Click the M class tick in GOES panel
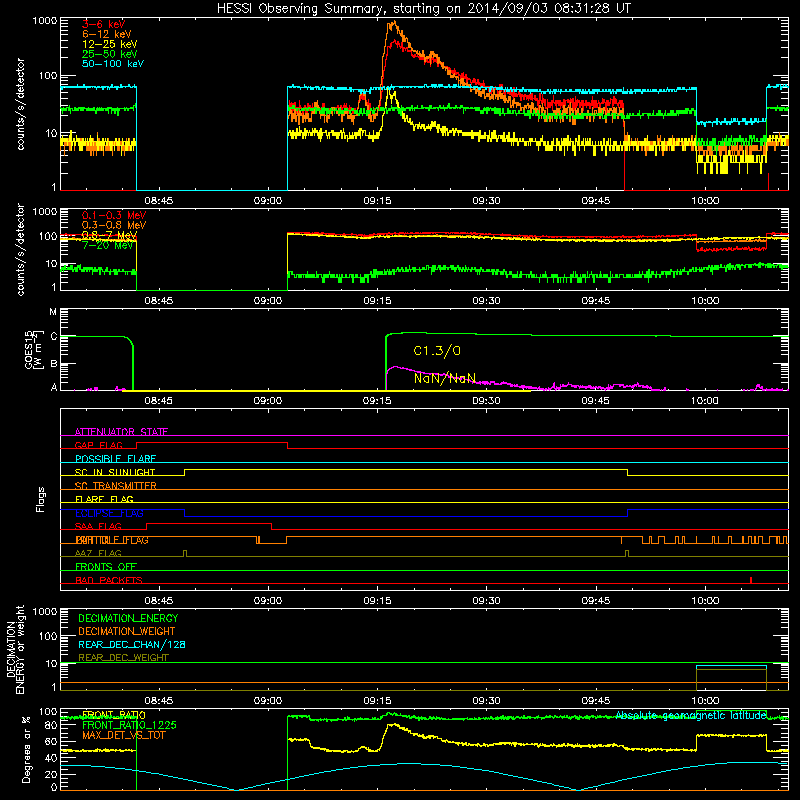The width and height of the screenshot is (800, 800). (53, 312)
